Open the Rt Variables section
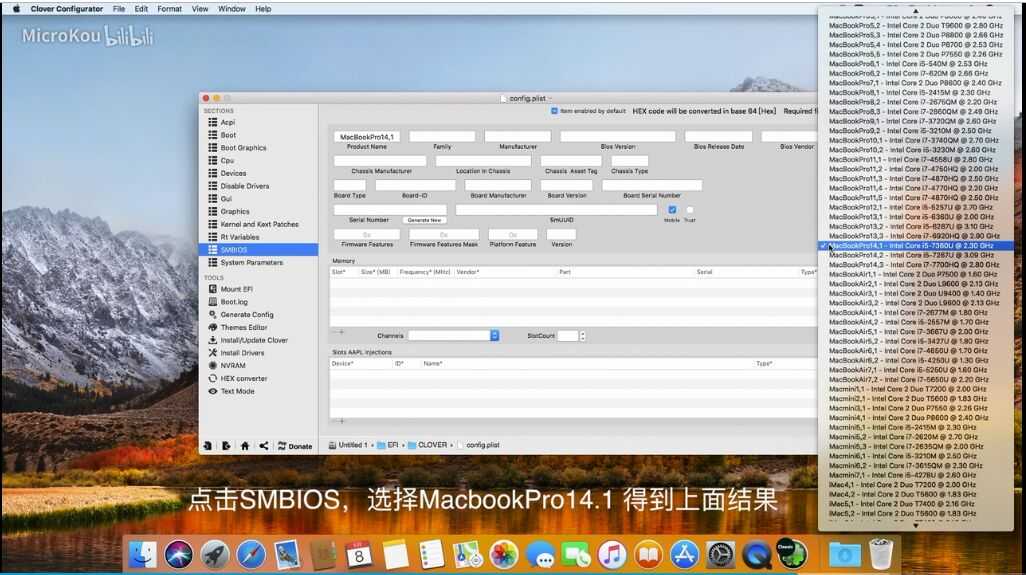Screen dimensions: 1026x575 click(239, 237)
